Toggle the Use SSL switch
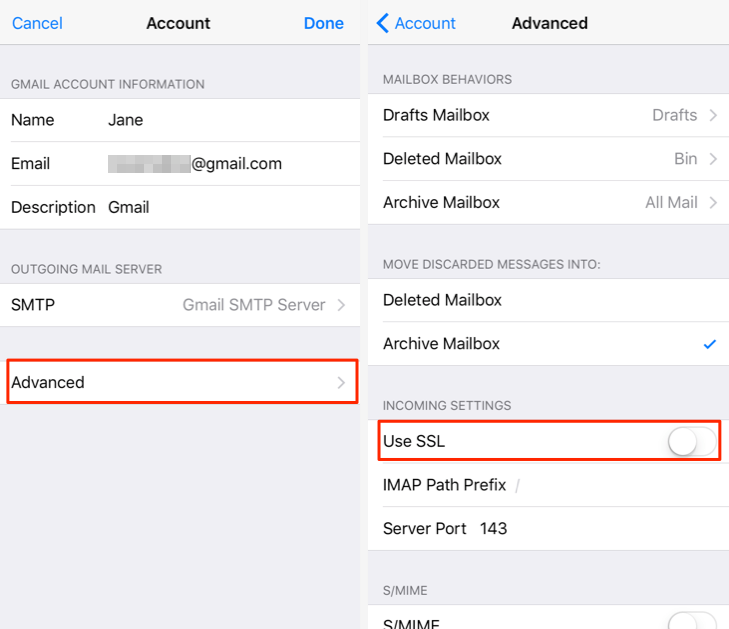This screenshot has width=729, height=629. coord(692,441)
